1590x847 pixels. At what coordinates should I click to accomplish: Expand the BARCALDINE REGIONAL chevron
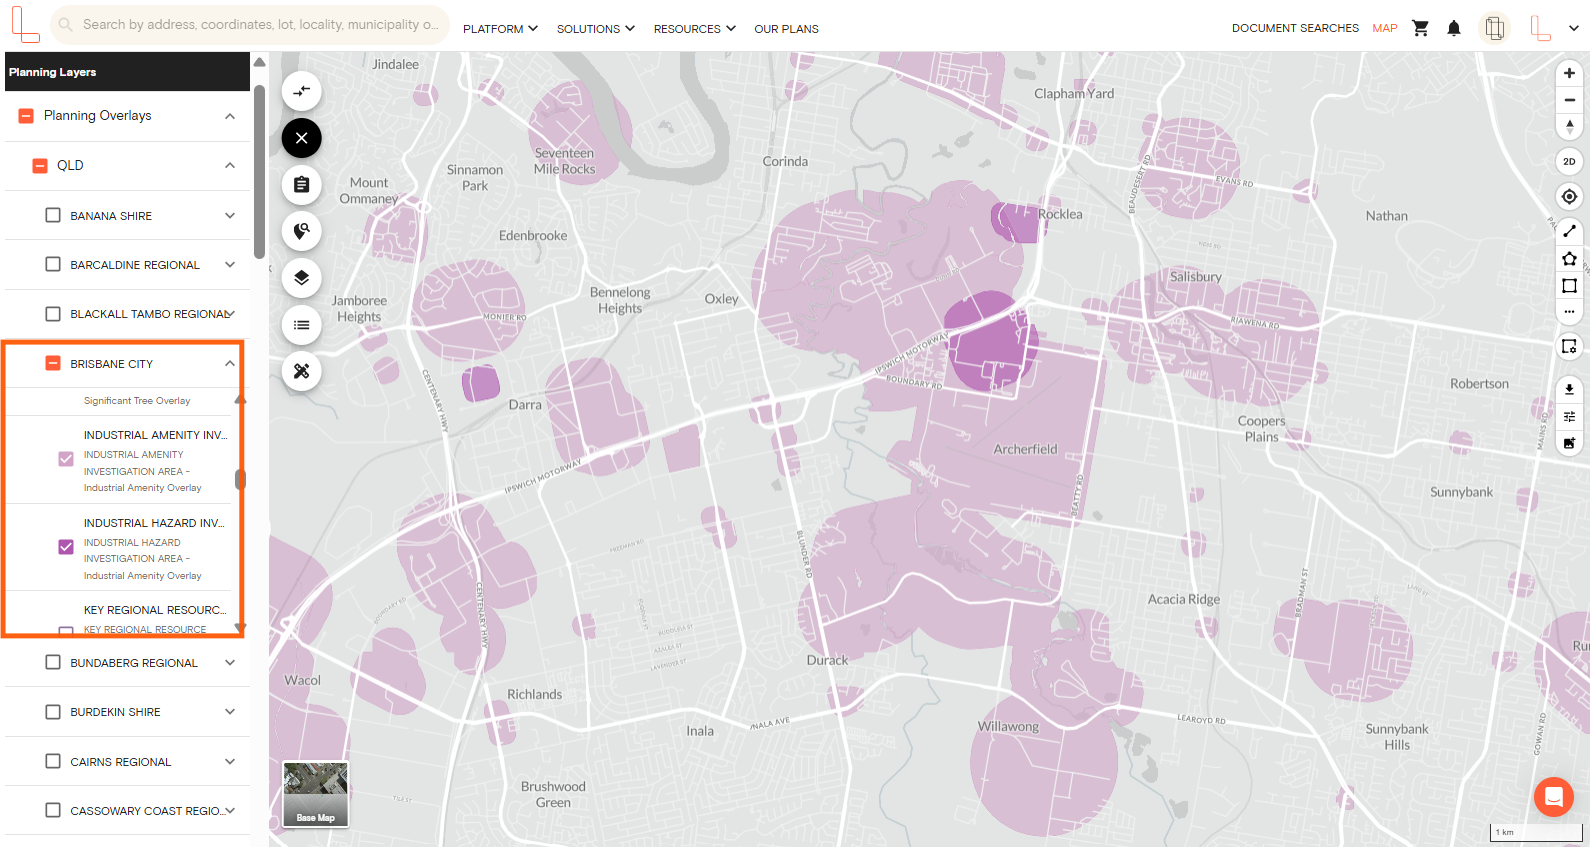tap(230, 264)
